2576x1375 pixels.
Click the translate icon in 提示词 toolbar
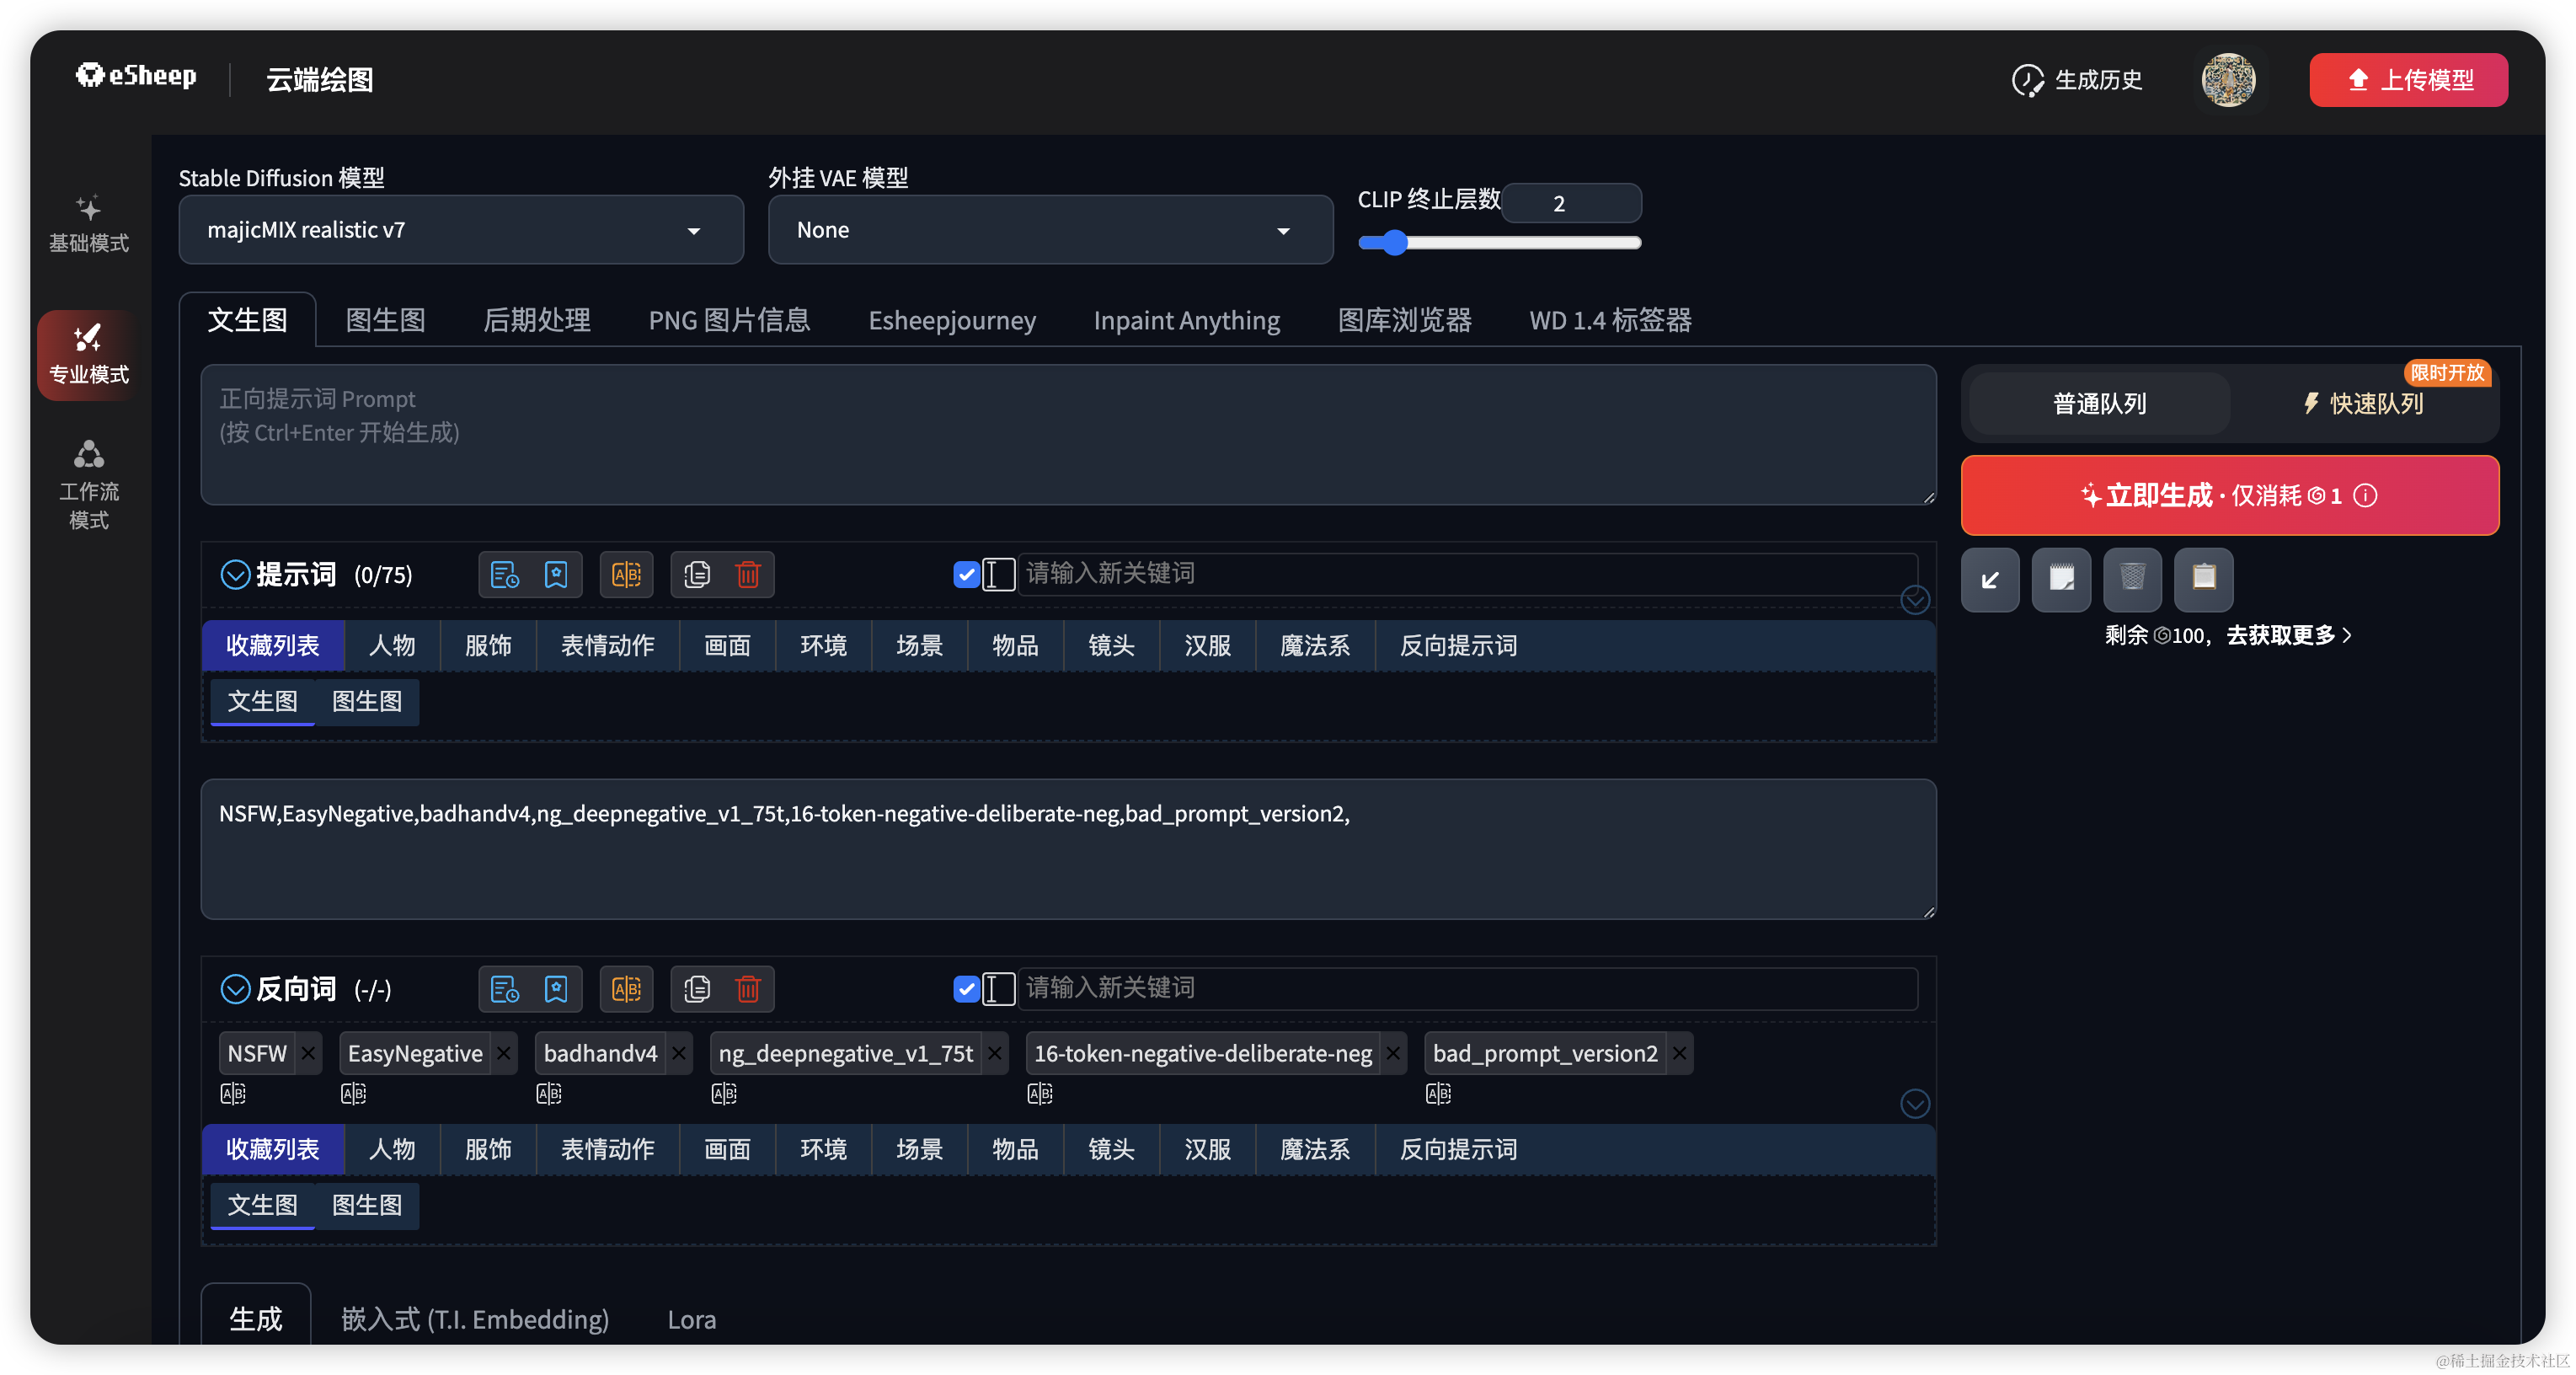[x=626, y=575]
